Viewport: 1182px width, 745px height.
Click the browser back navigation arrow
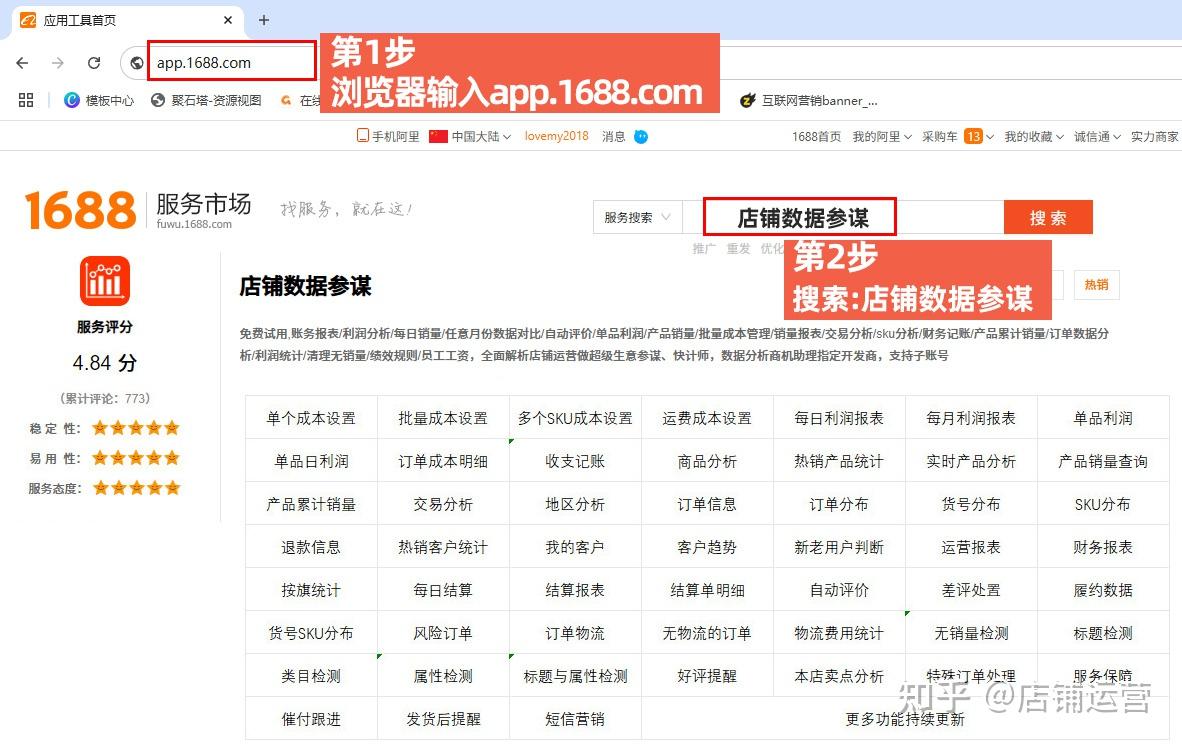pos(22,61)
